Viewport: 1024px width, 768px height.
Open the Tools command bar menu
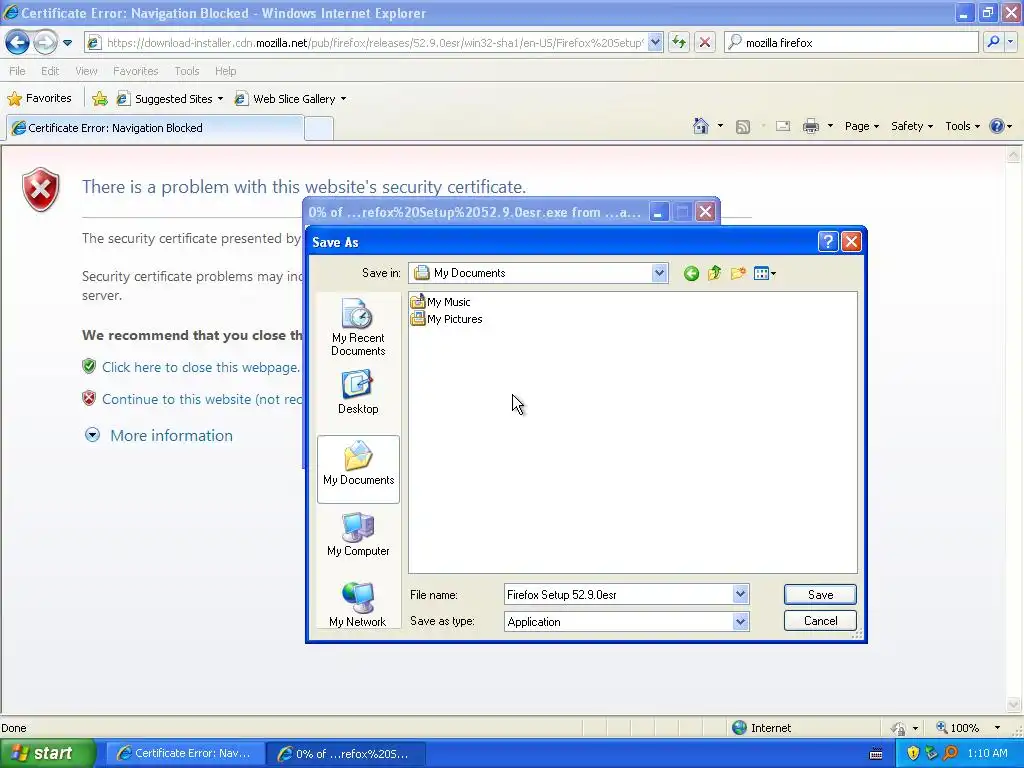(963, 126)
